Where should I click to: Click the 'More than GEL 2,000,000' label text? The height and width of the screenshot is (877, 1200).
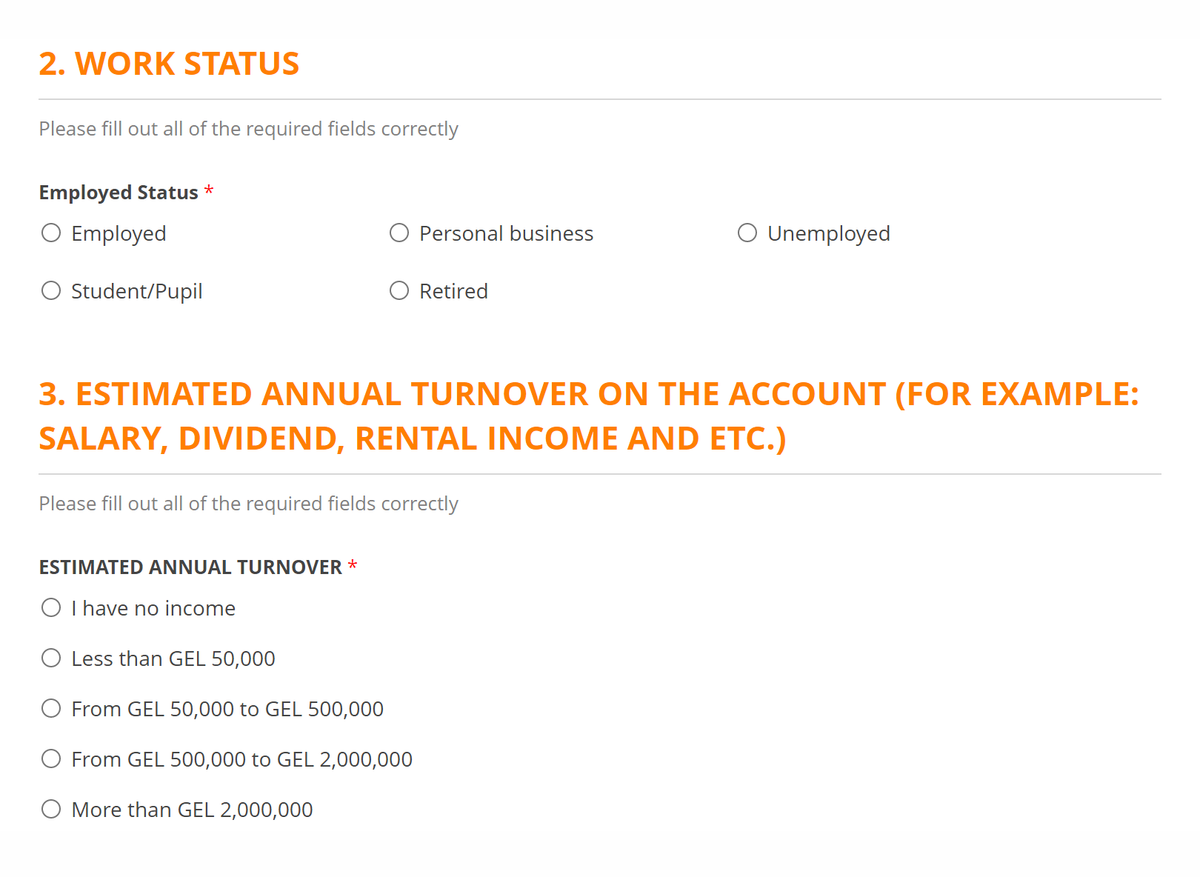tap(192, 810)
